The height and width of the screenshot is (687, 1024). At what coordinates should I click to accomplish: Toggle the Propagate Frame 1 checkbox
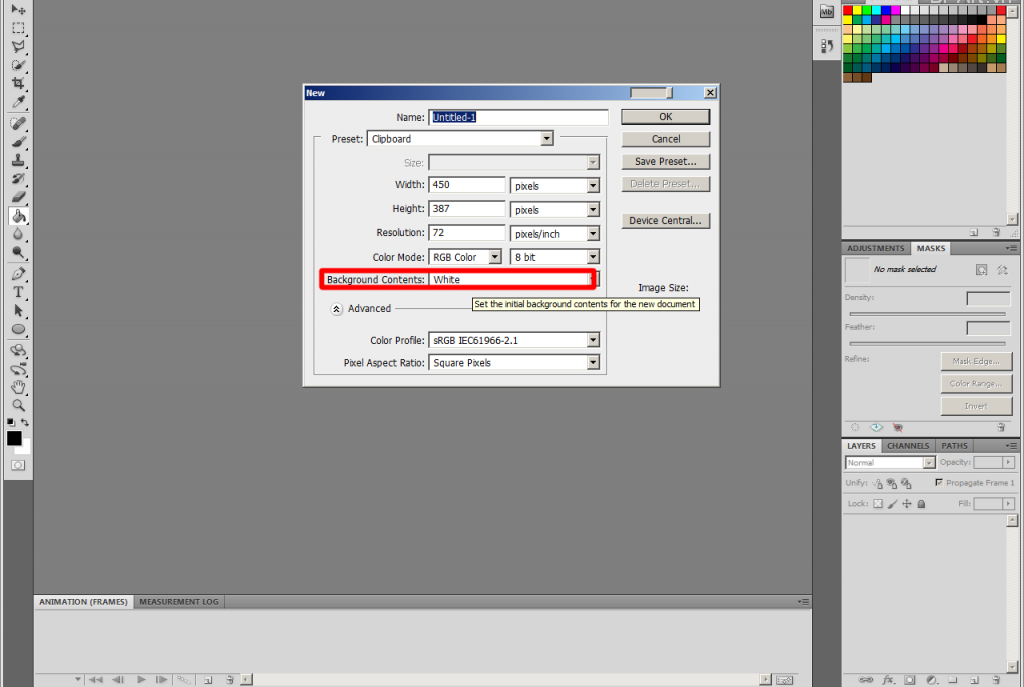(938, 483)
